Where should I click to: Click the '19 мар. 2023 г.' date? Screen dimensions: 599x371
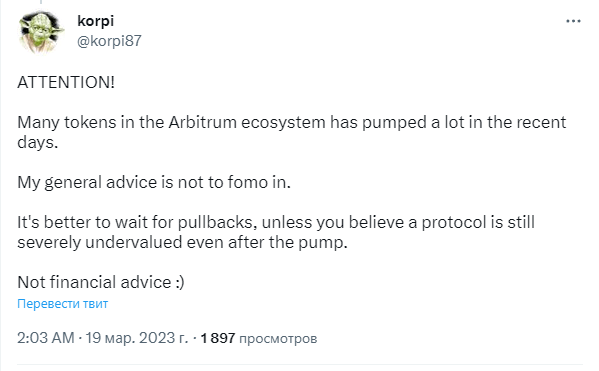pyautogui.click(x=137, y=338)
